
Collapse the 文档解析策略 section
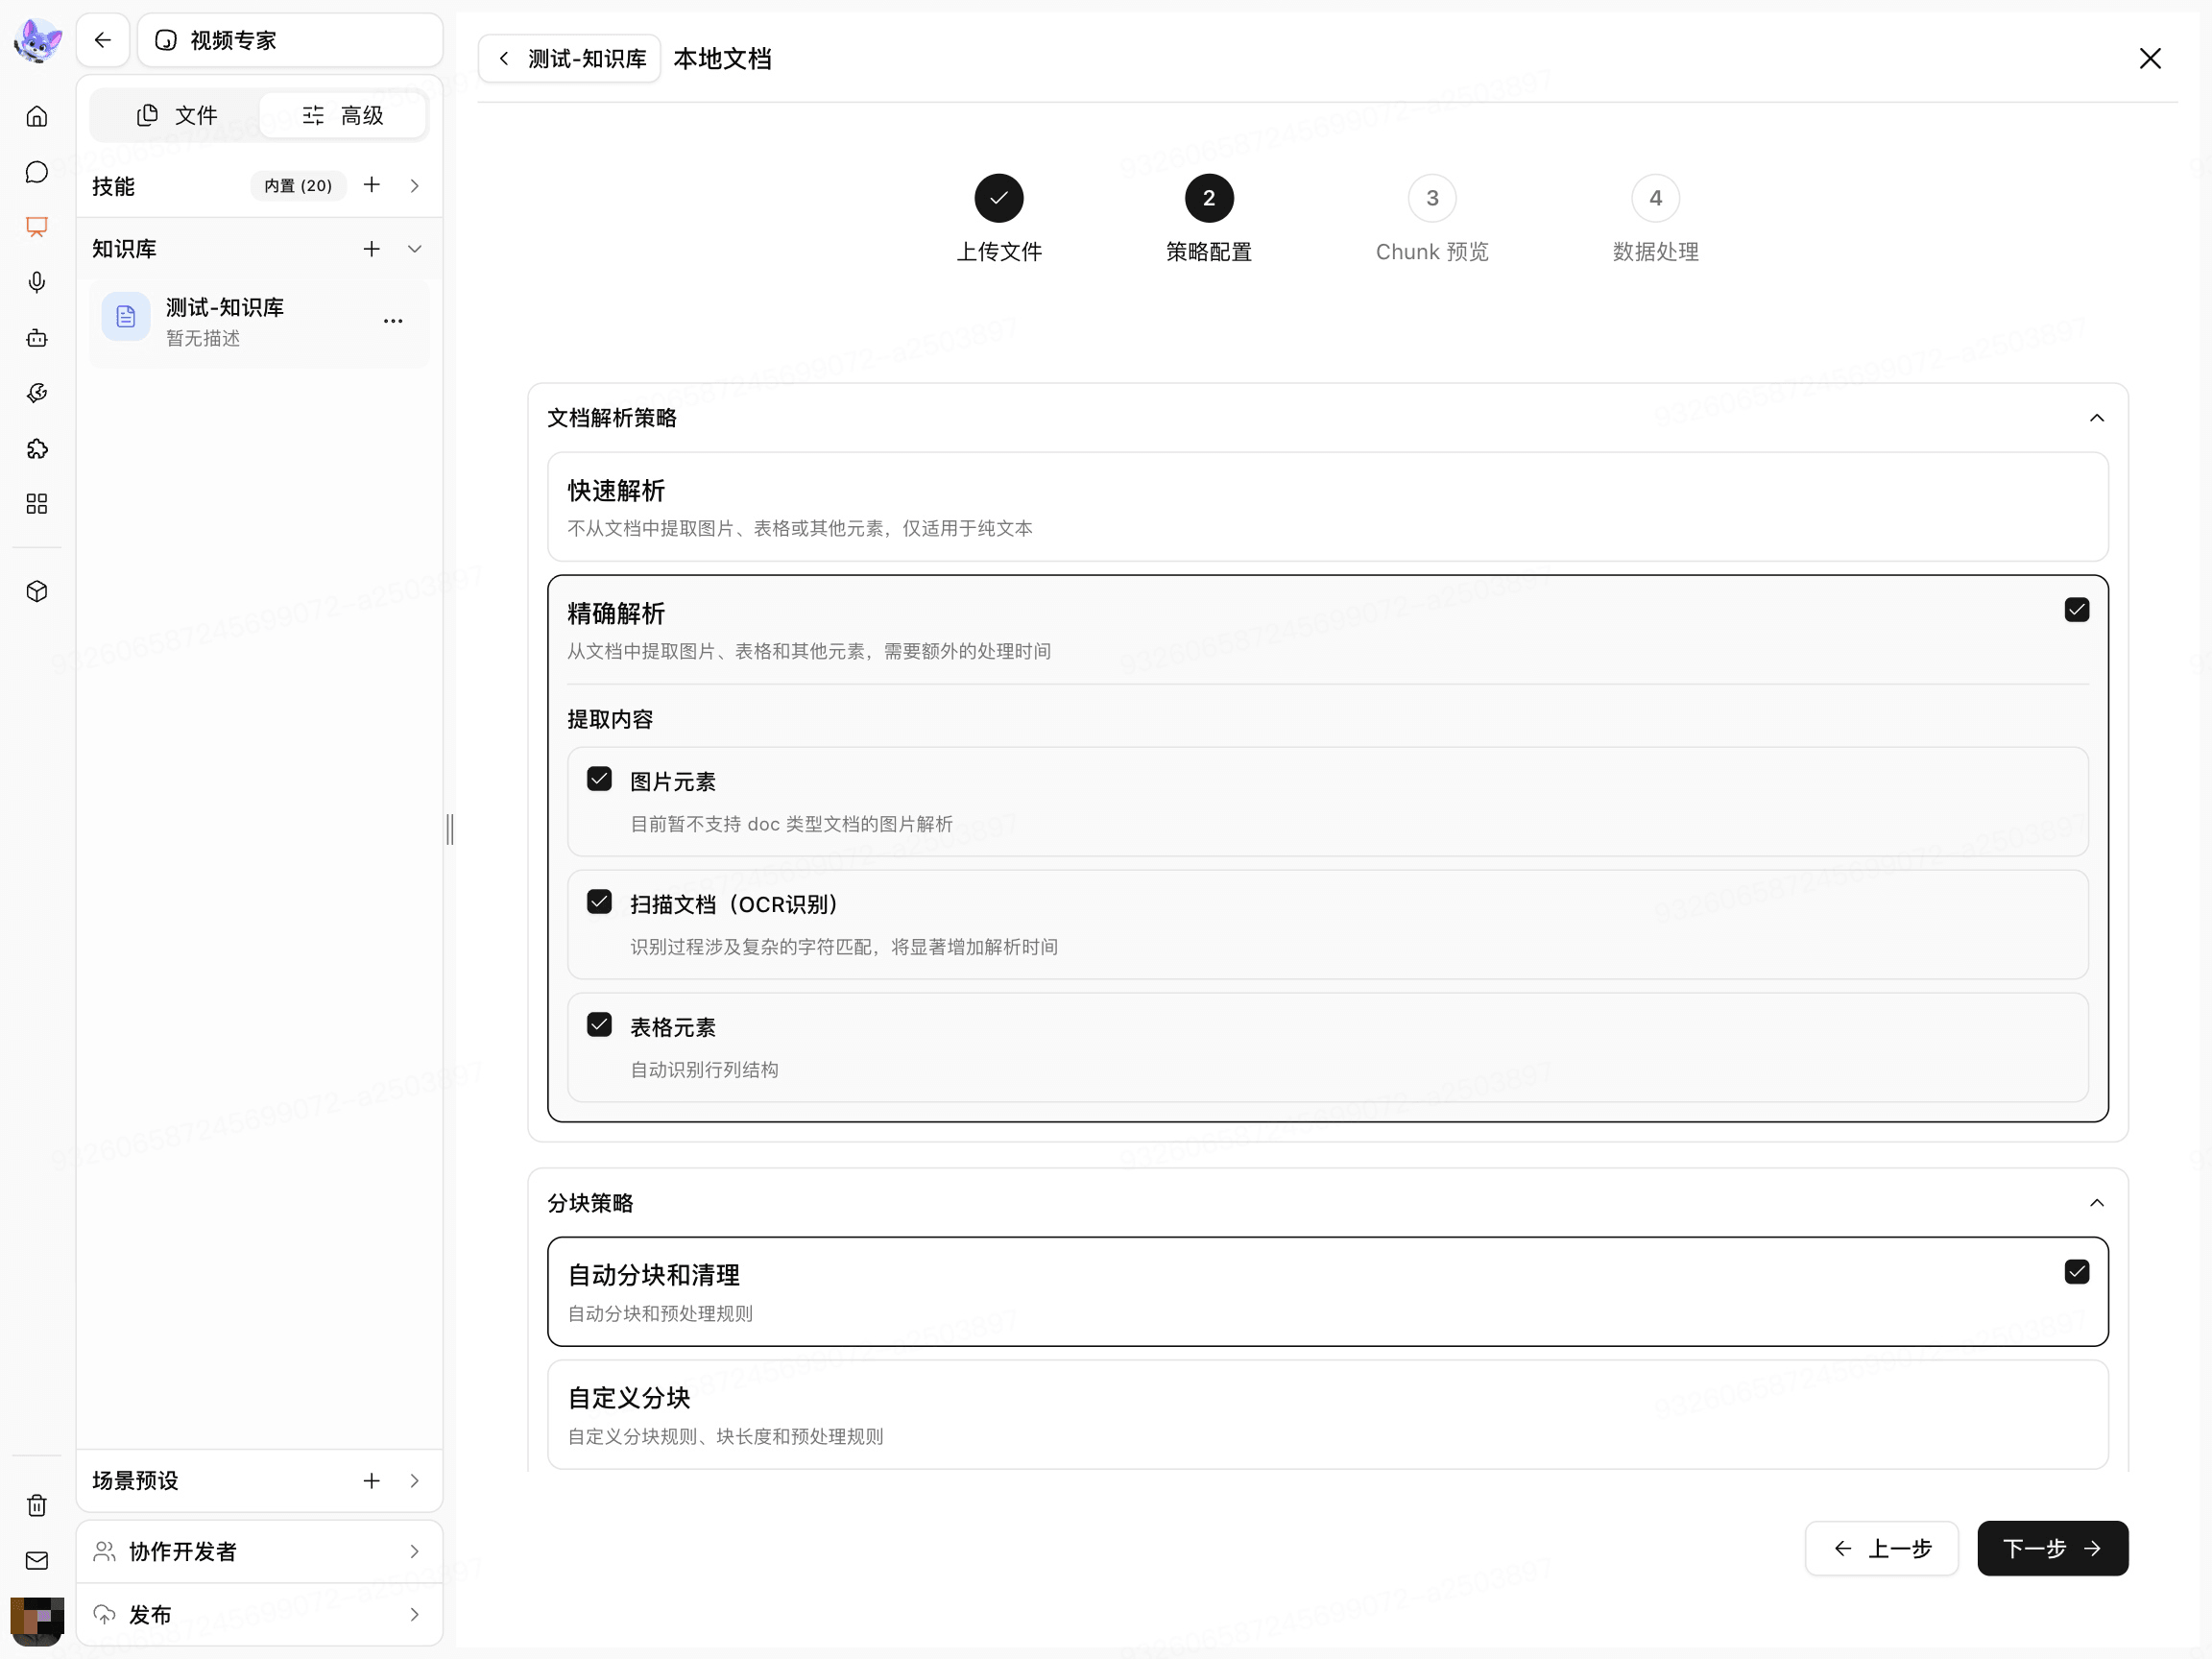coord(2096,418)
